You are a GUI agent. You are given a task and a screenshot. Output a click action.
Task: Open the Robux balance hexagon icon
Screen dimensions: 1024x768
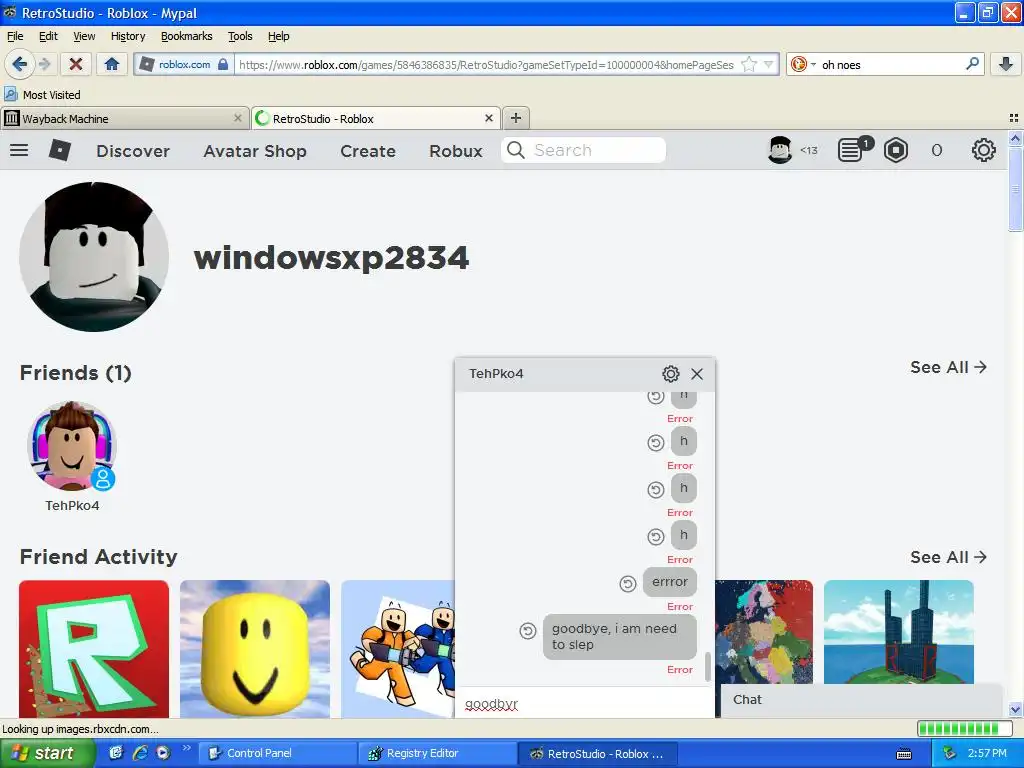pyautogui.click(x=896, y=150)
